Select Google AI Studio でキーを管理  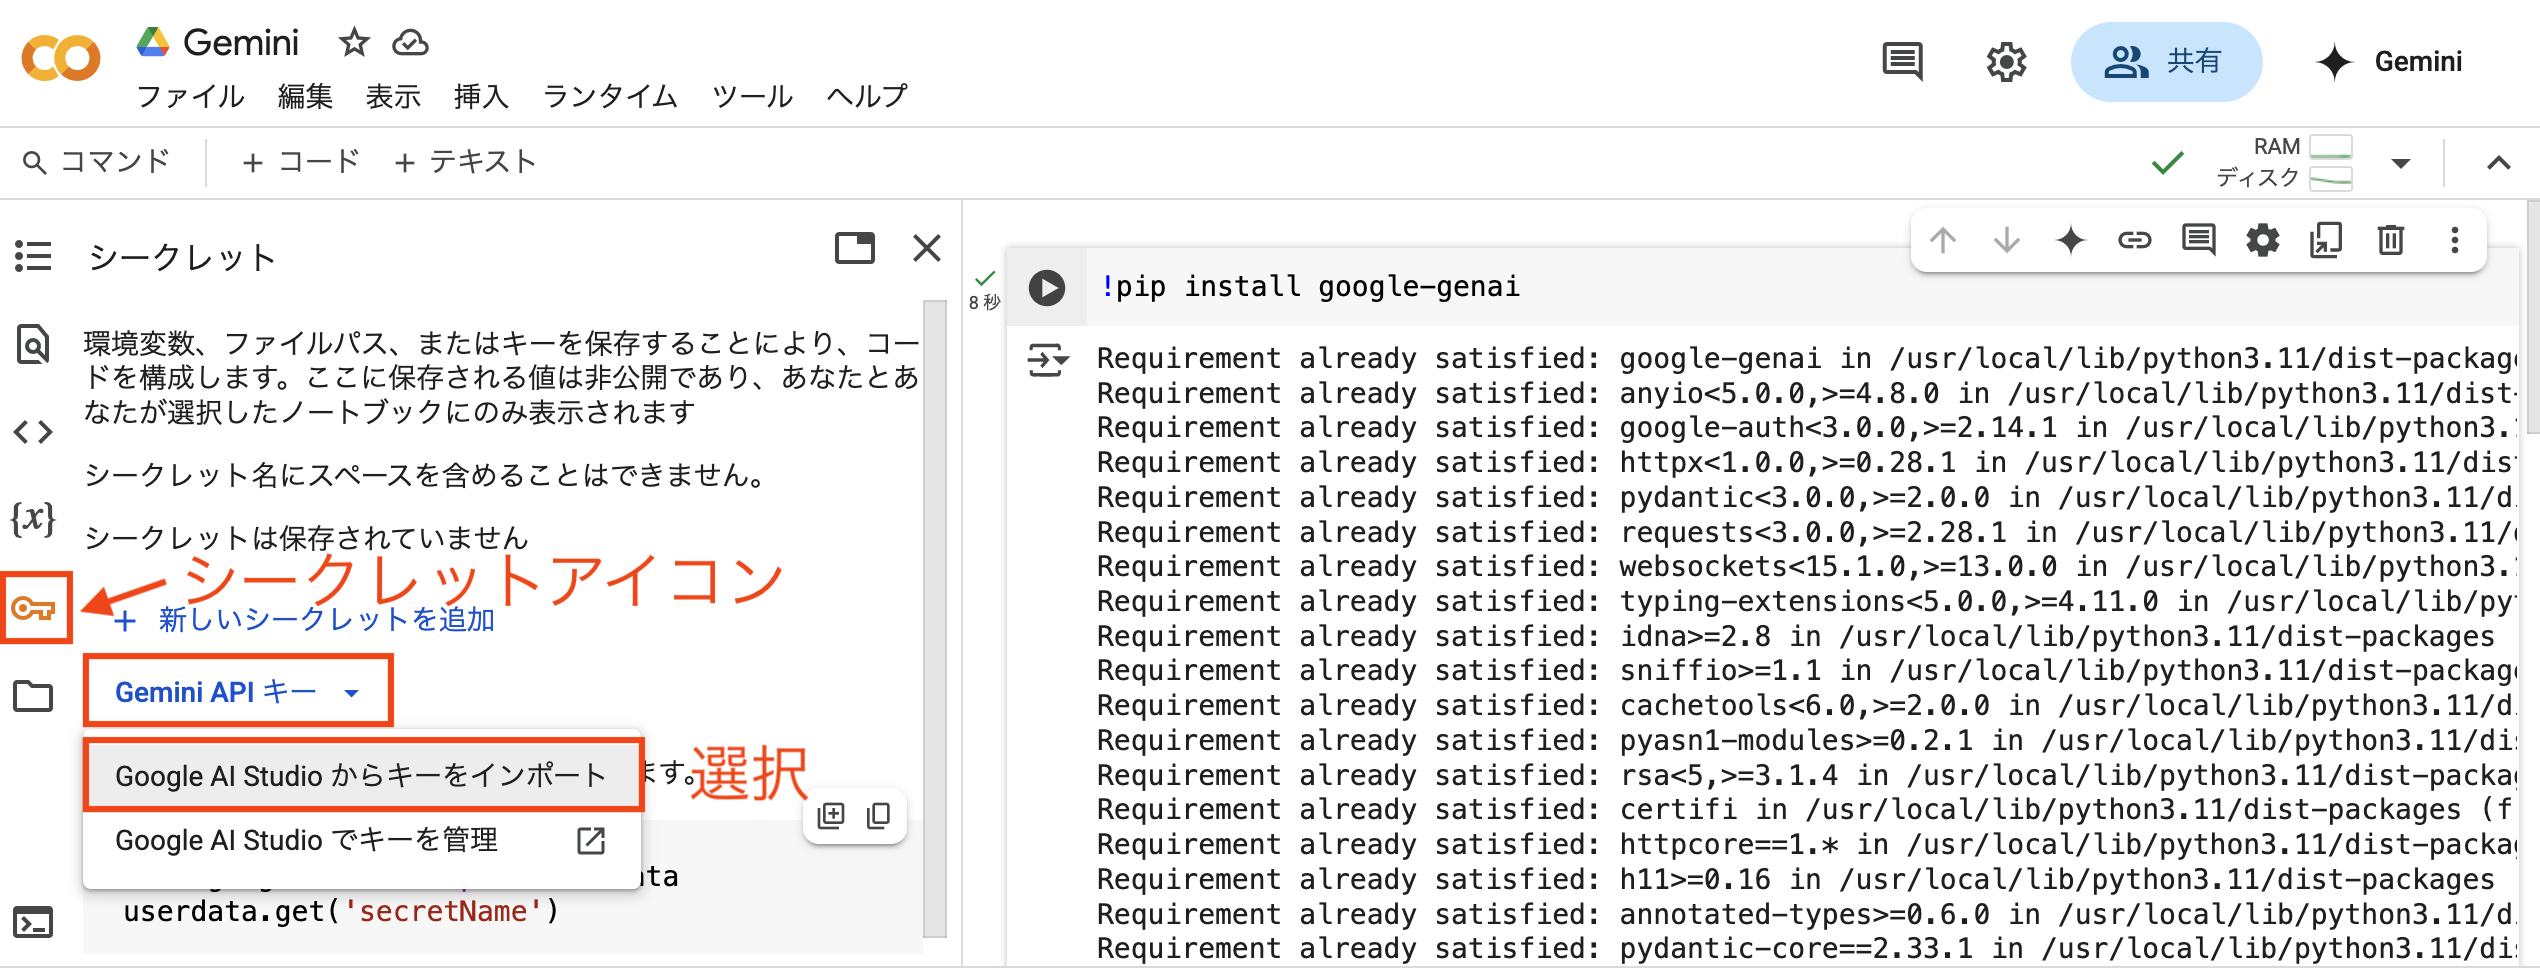[362, 840]
